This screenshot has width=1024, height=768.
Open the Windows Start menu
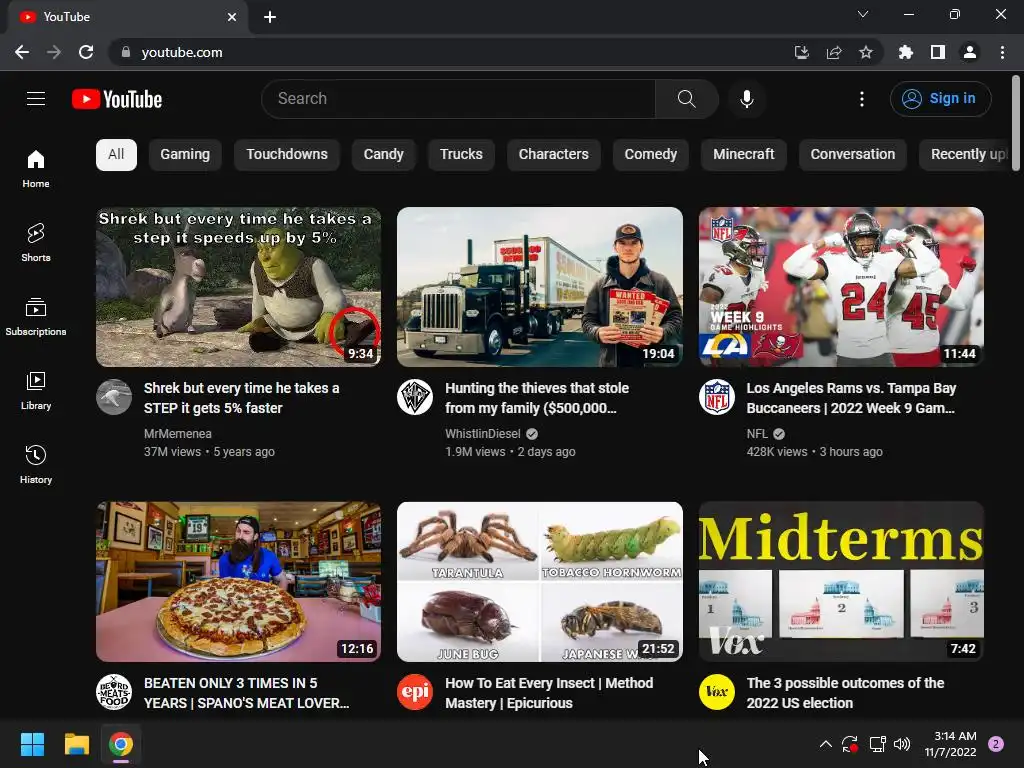click(x=32, y=744)
